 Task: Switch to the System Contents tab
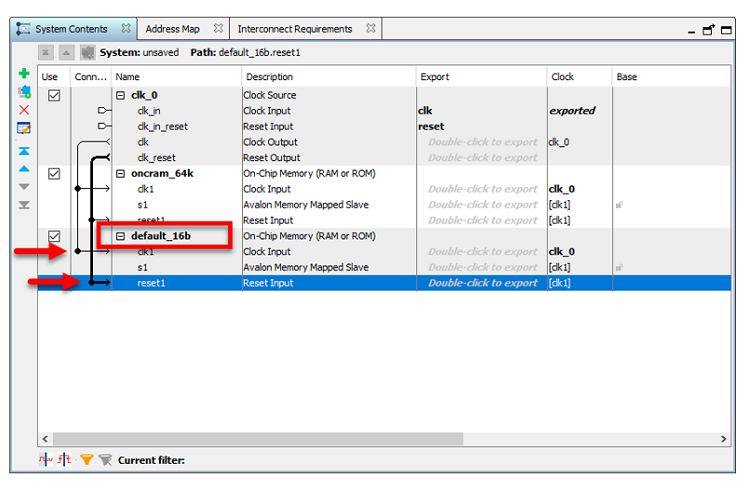tap(71, 29)
